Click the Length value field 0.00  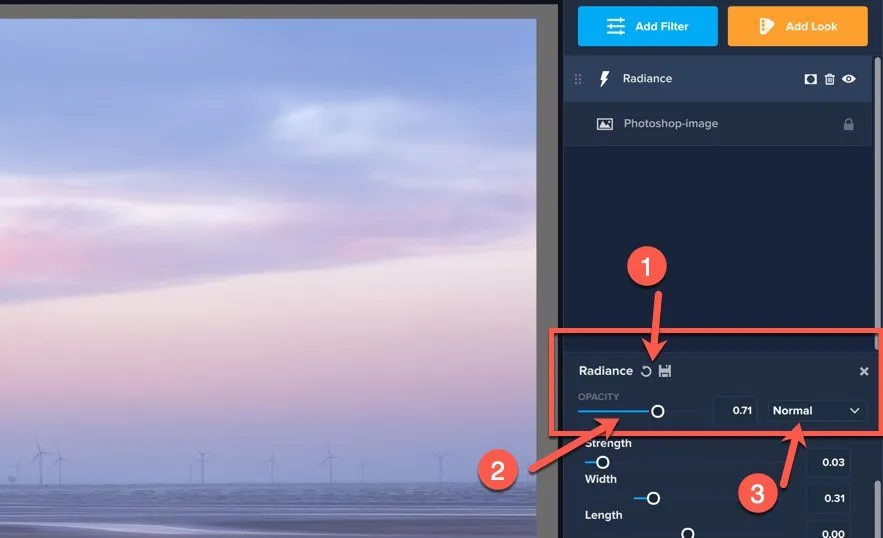coord(828,531)
